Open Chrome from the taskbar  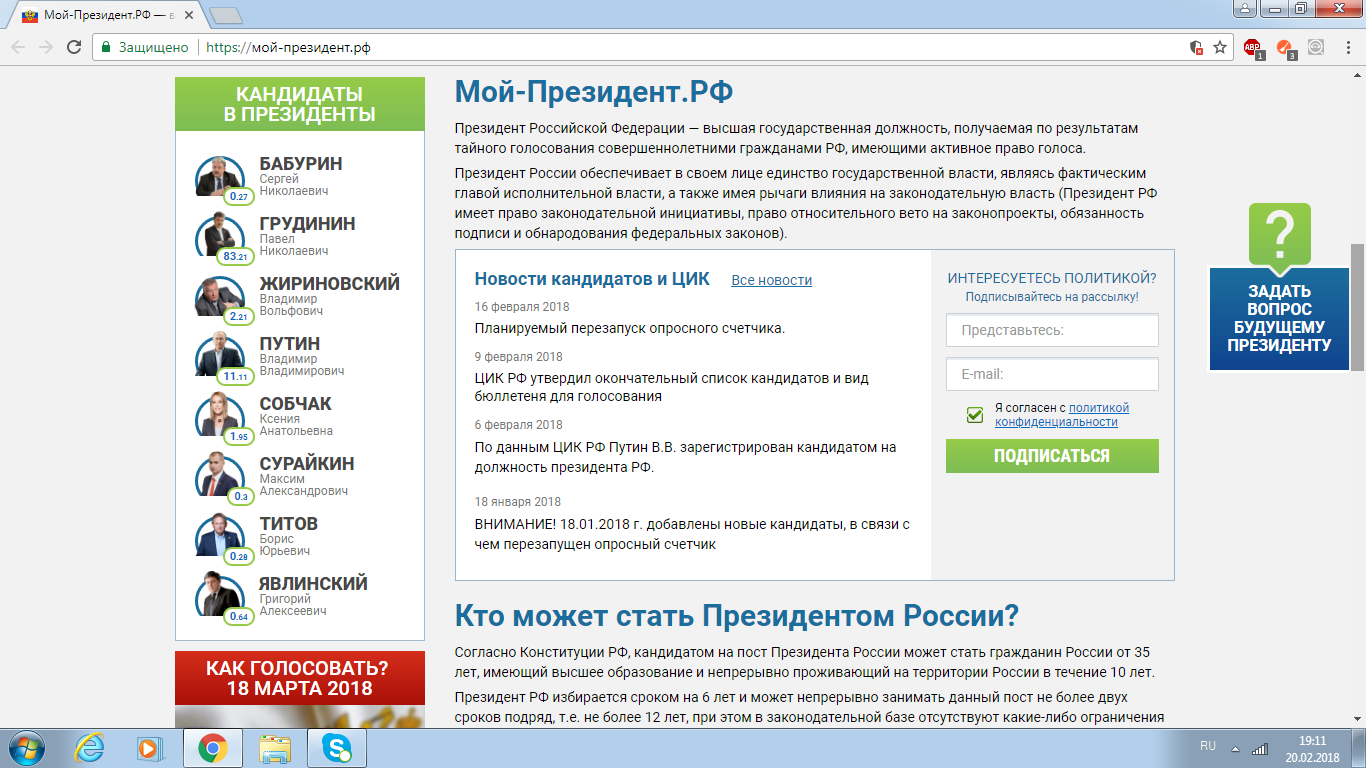point(212,747)
